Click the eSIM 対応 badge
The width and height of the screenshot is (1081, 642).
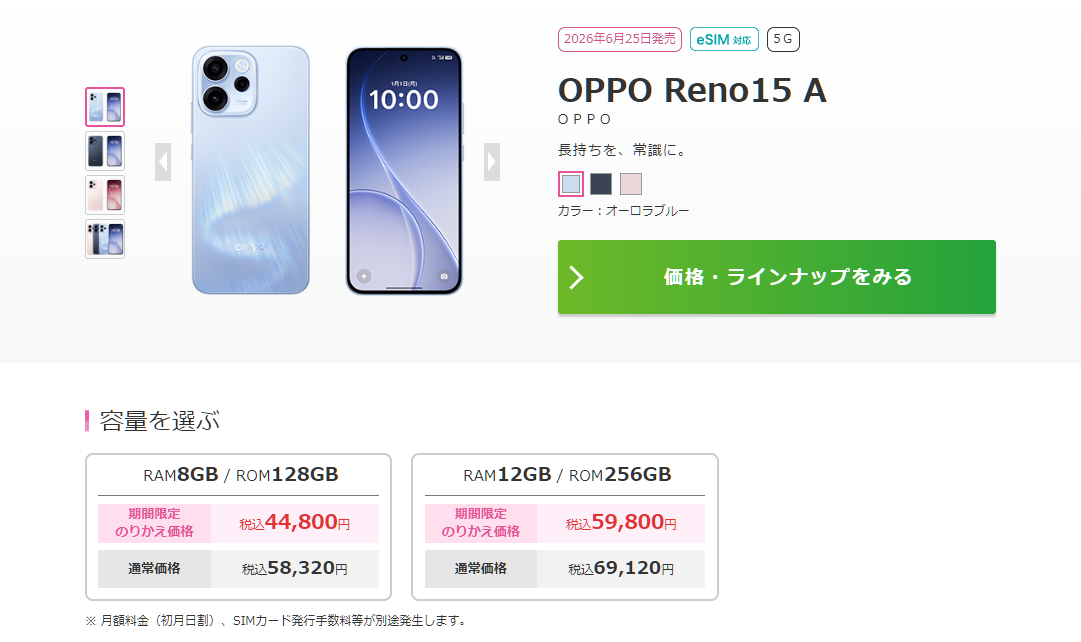click(724, 39)
